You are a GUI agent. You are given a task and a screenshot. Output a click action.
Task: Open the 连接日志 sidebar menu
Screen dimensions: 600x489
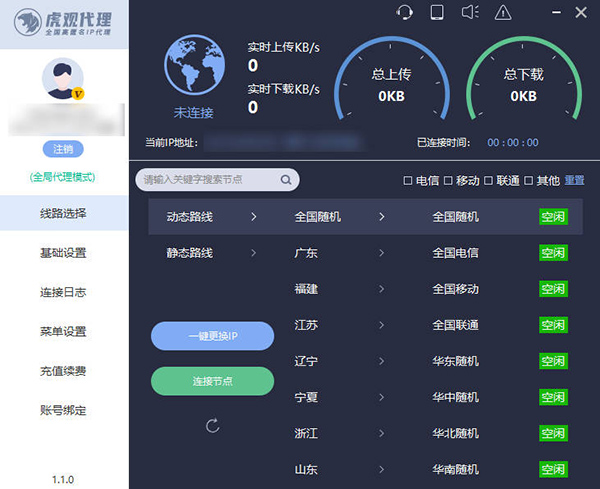(x=63, y=292)
